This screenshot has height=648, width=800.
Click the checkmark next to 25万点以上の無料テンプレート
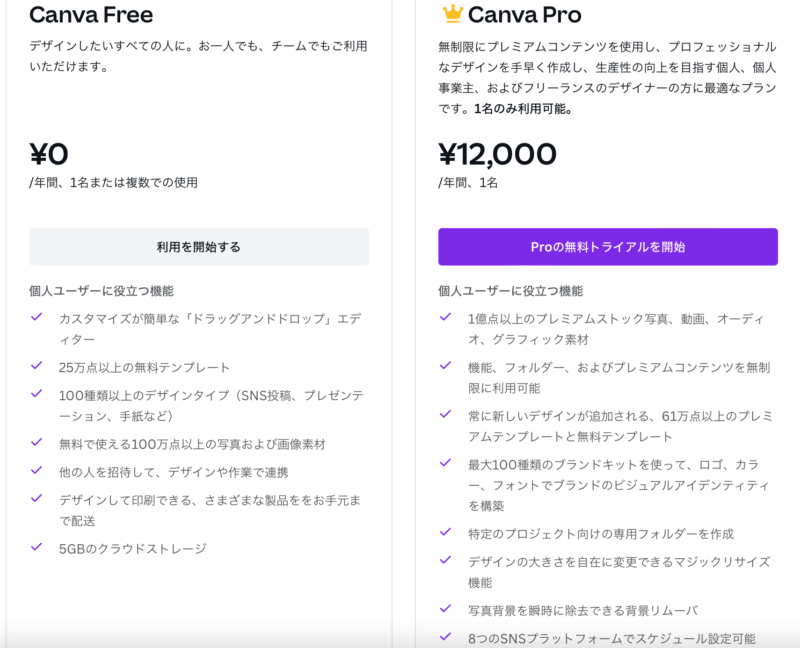point(36,365)
